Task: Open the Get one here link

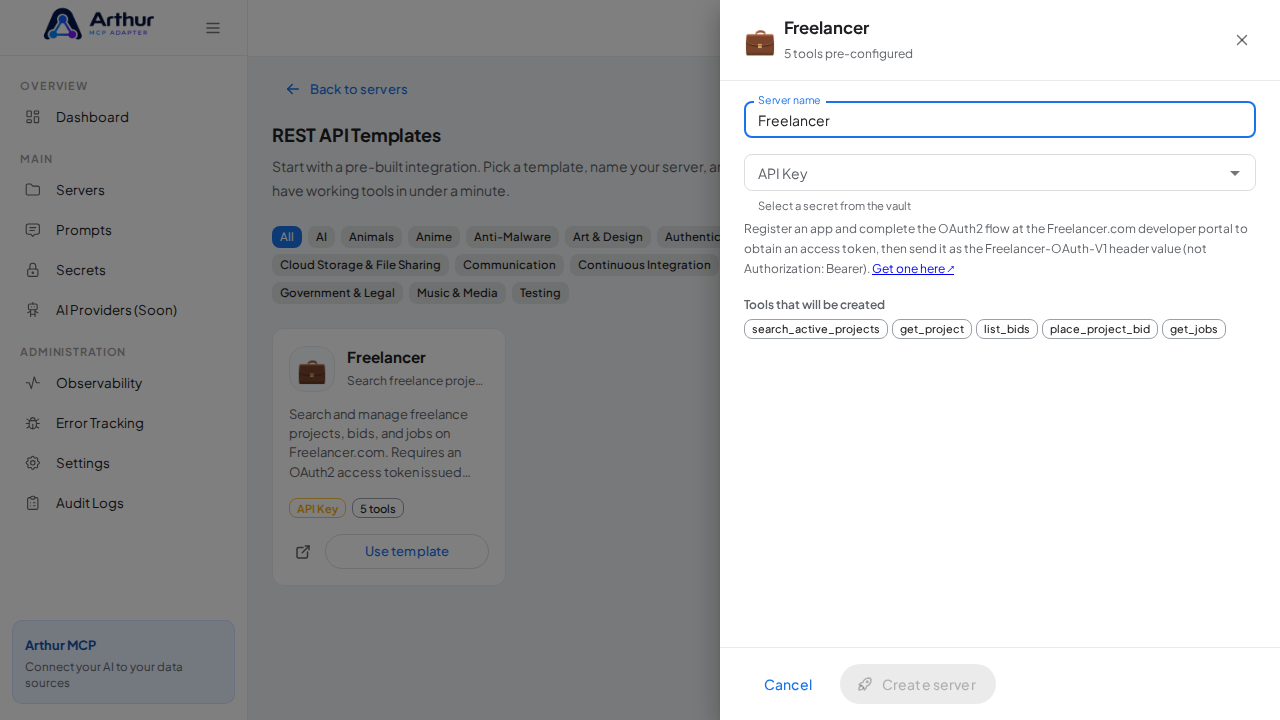Action: tap(913, 268)
